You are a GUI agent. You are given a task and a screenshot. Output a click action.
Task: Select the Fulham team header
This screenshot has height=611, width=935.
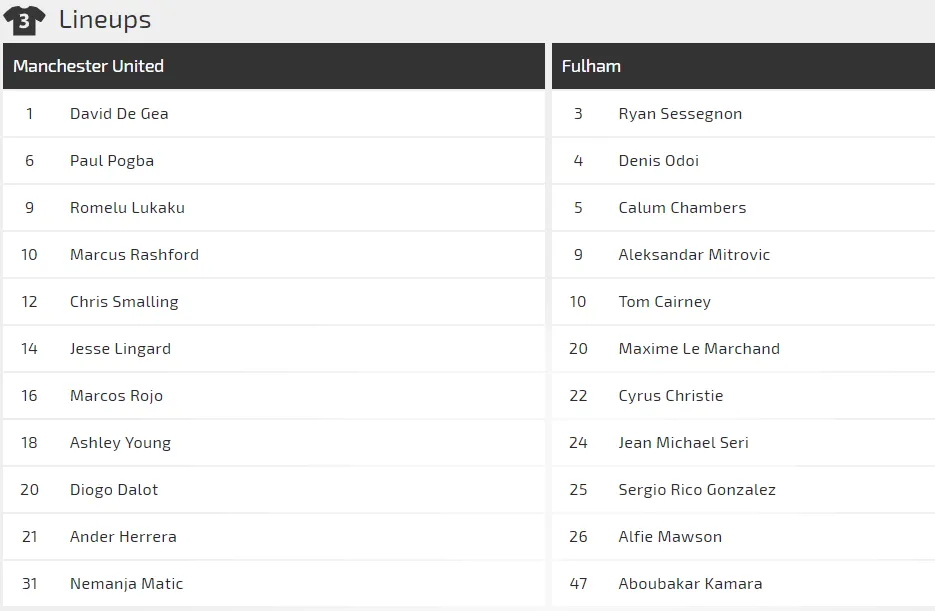pyautogui.click(x=591, y=66)
